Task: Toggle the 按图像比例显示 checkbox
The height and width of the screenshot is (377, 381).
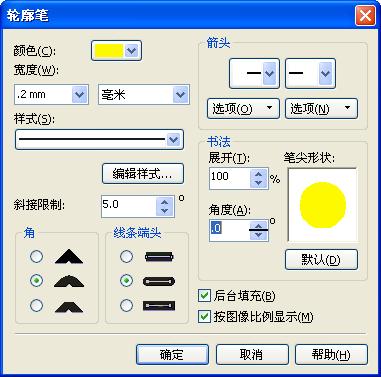Action: click(x=204, y=316)
